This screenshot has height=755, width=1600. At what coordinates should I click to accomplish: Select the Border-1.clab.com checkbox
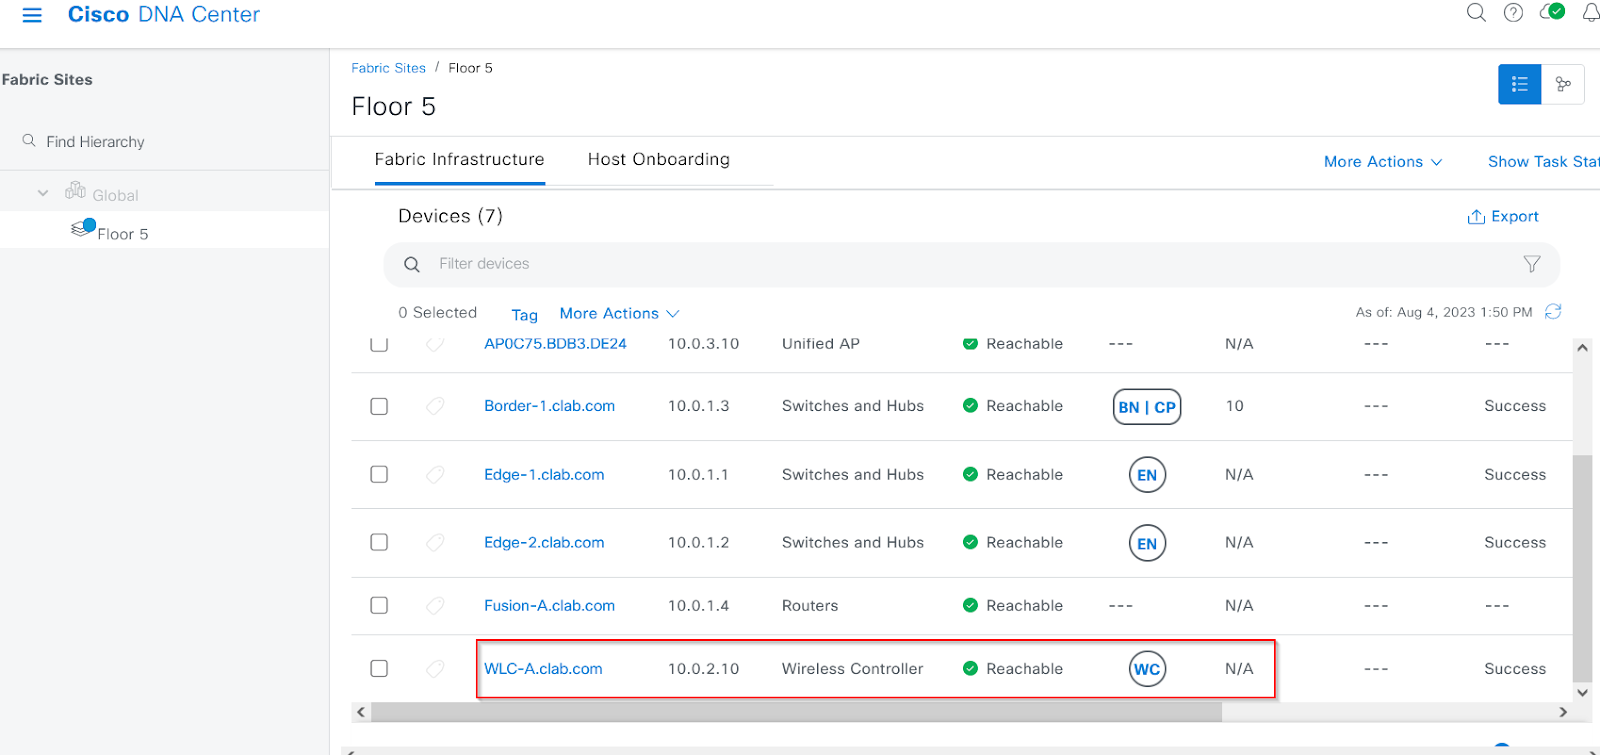(x=379, y=406)
